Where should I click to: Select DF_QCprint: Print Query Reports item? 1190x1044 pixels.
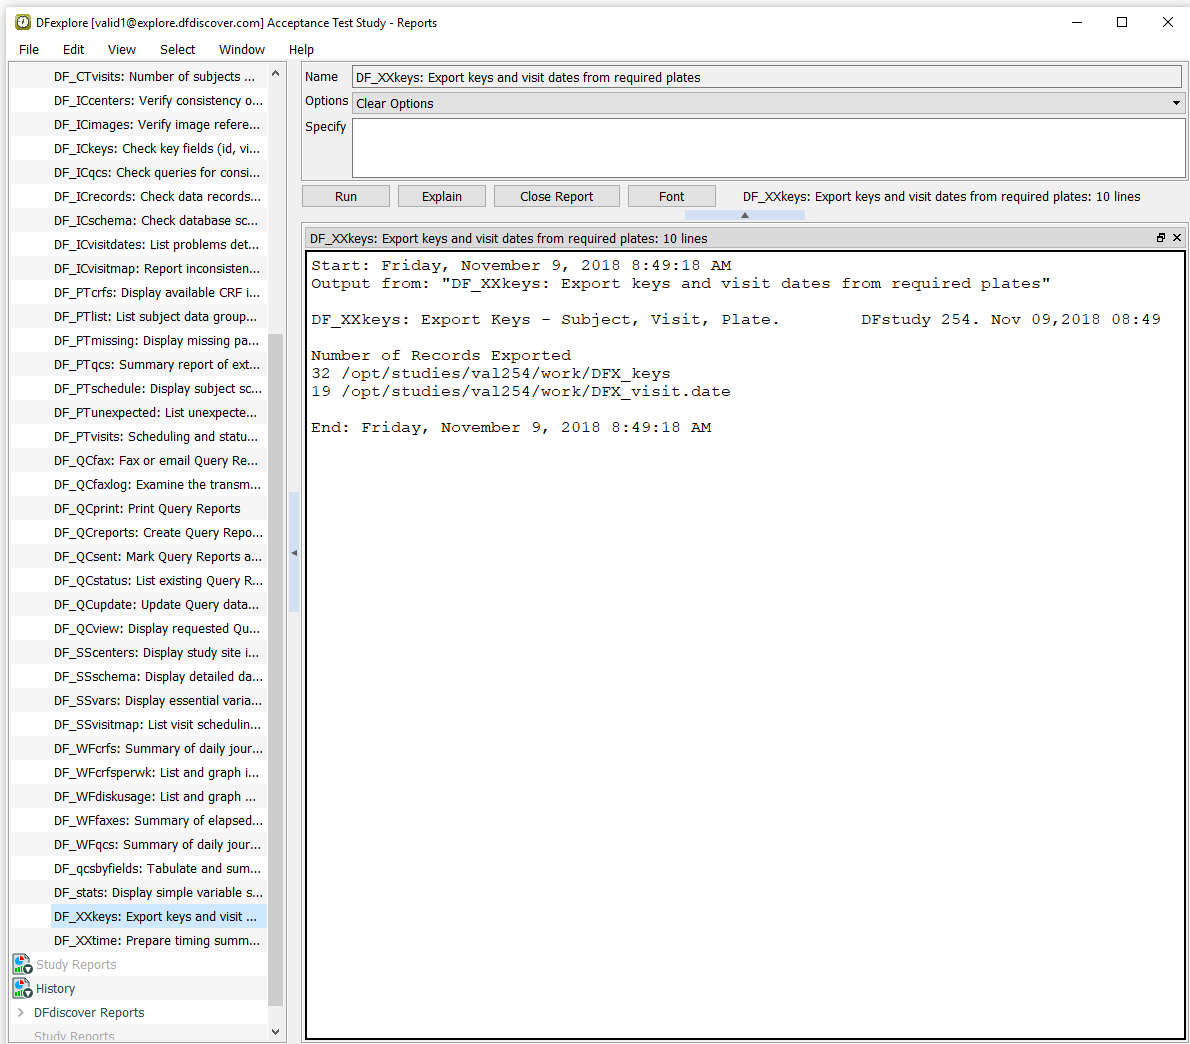coord(147,508)
